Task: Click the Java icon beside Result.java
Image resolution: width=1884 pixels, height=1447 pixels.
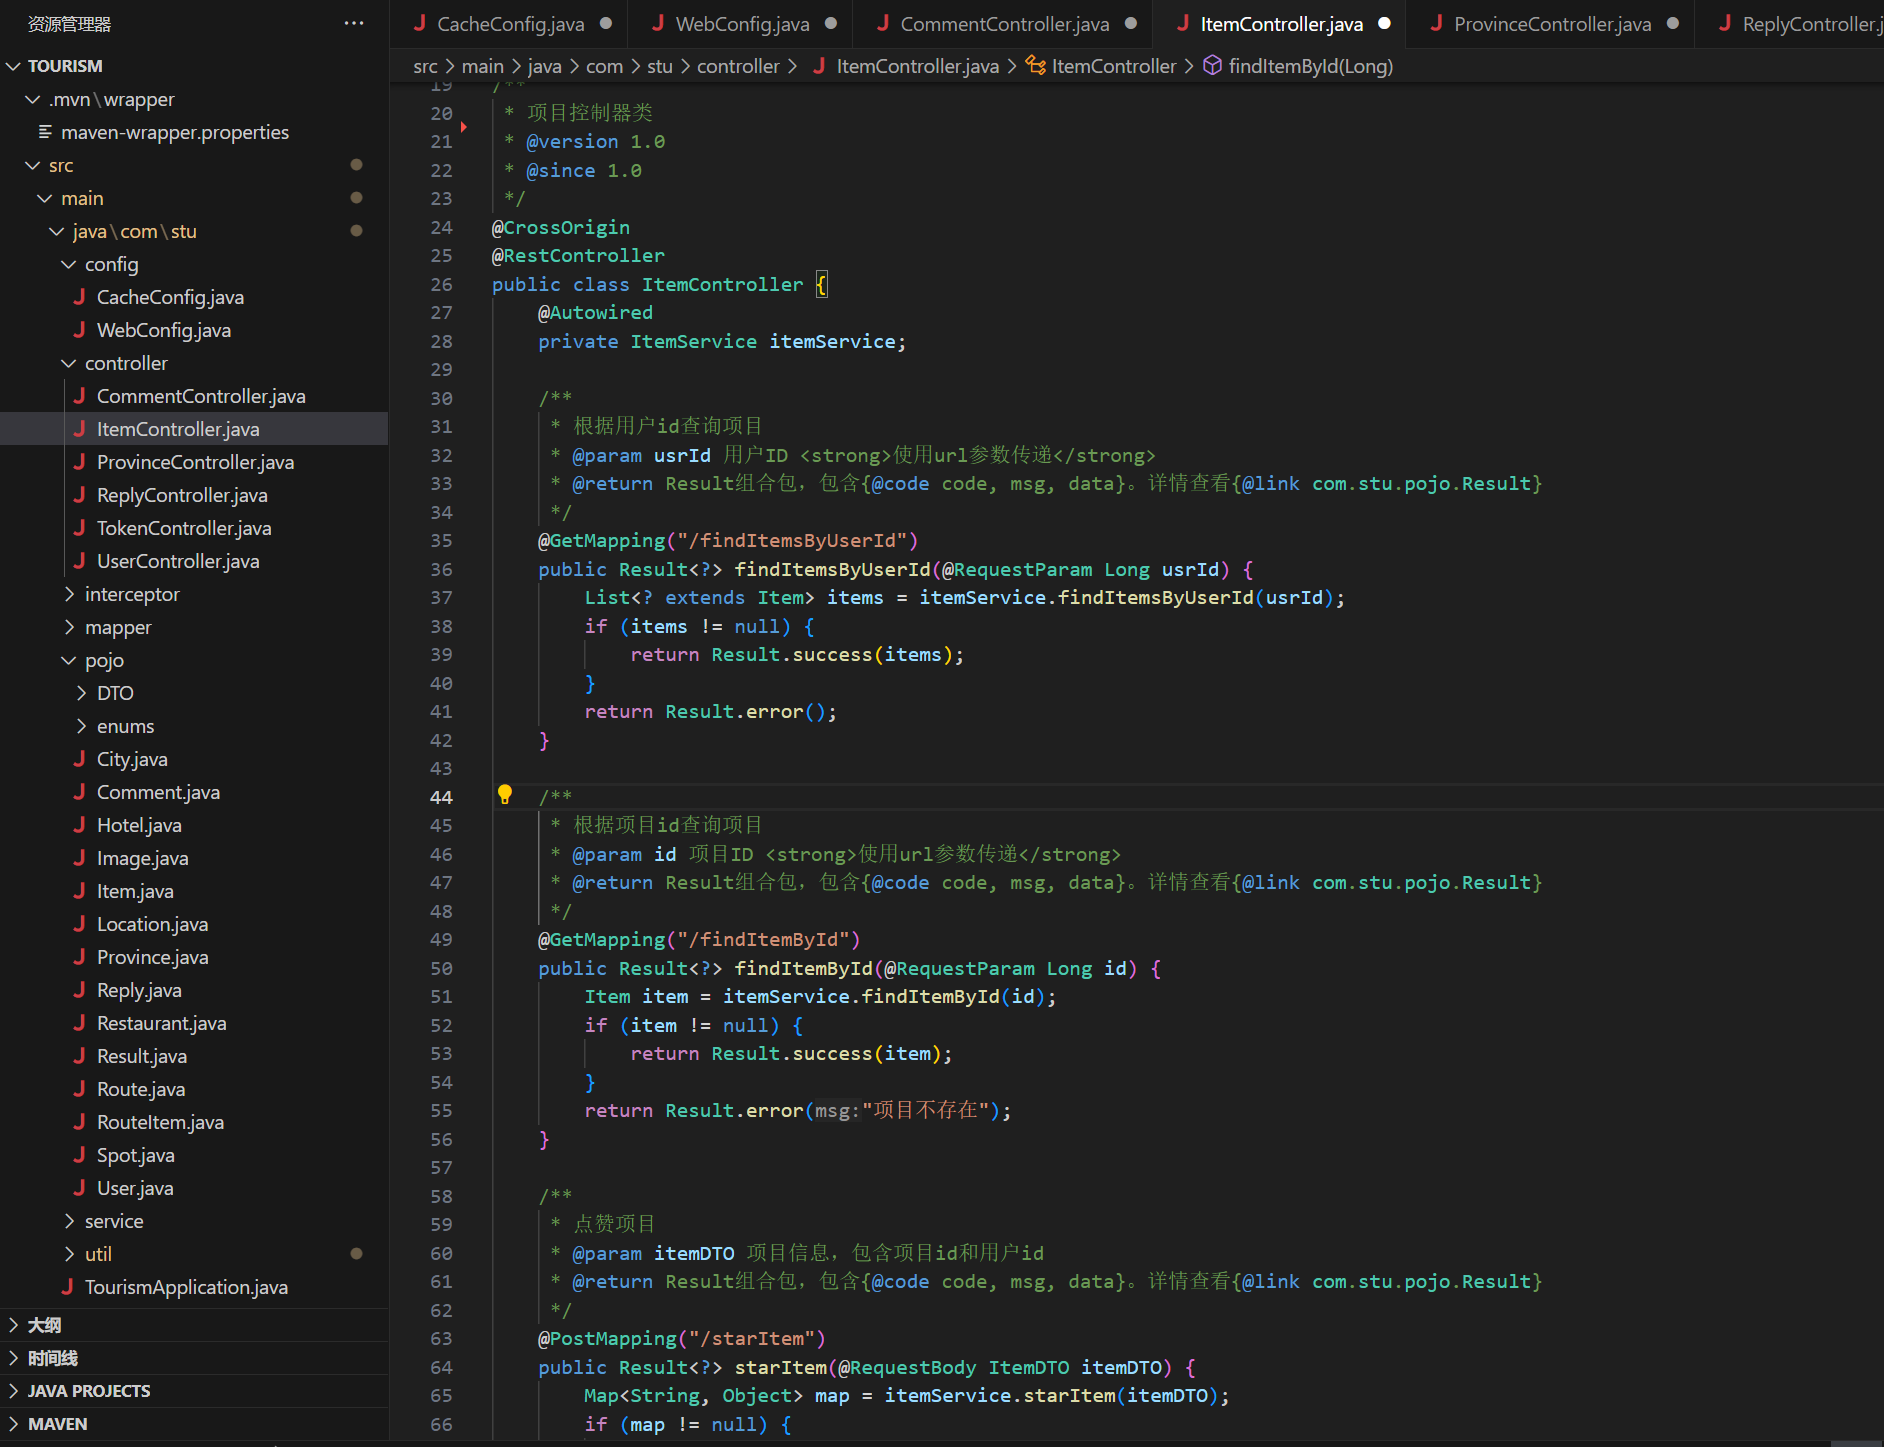Action: point(79,1056)
